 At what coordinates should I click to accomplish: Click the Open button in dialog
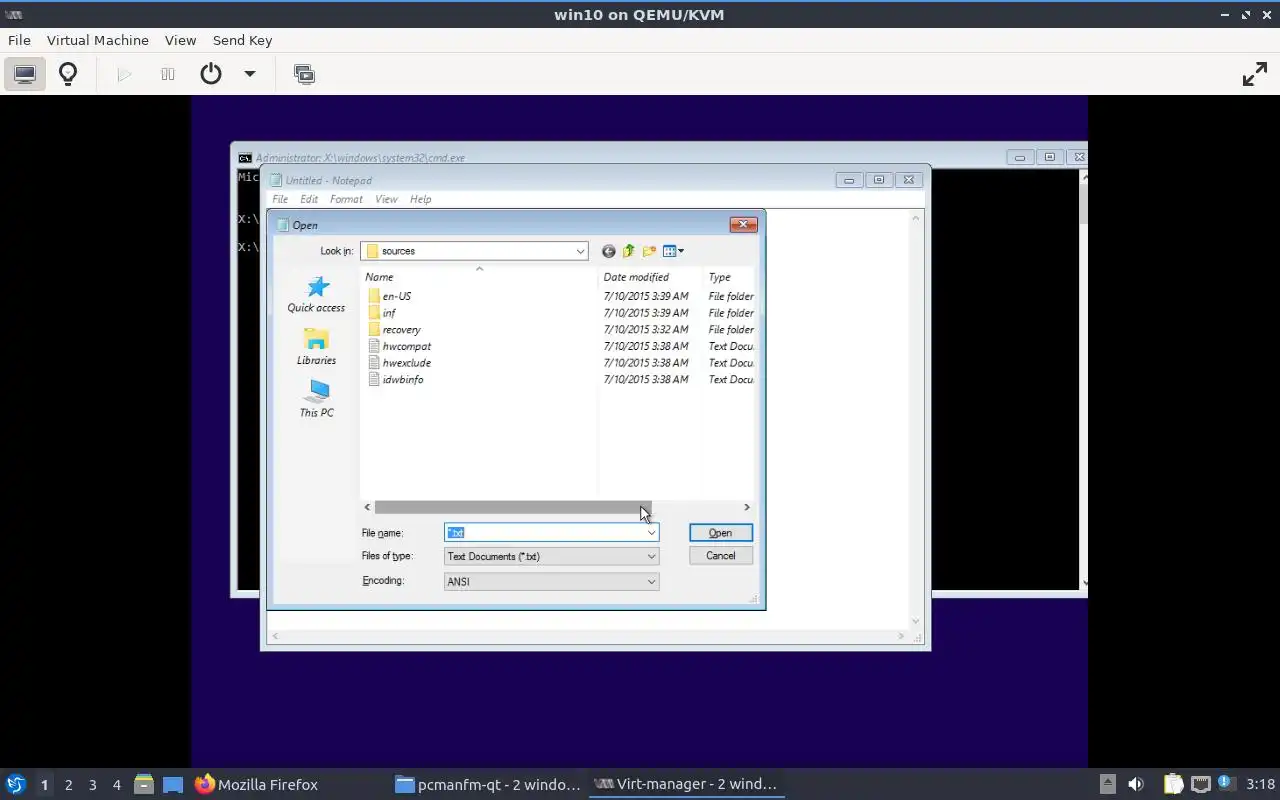coord(720,533)
